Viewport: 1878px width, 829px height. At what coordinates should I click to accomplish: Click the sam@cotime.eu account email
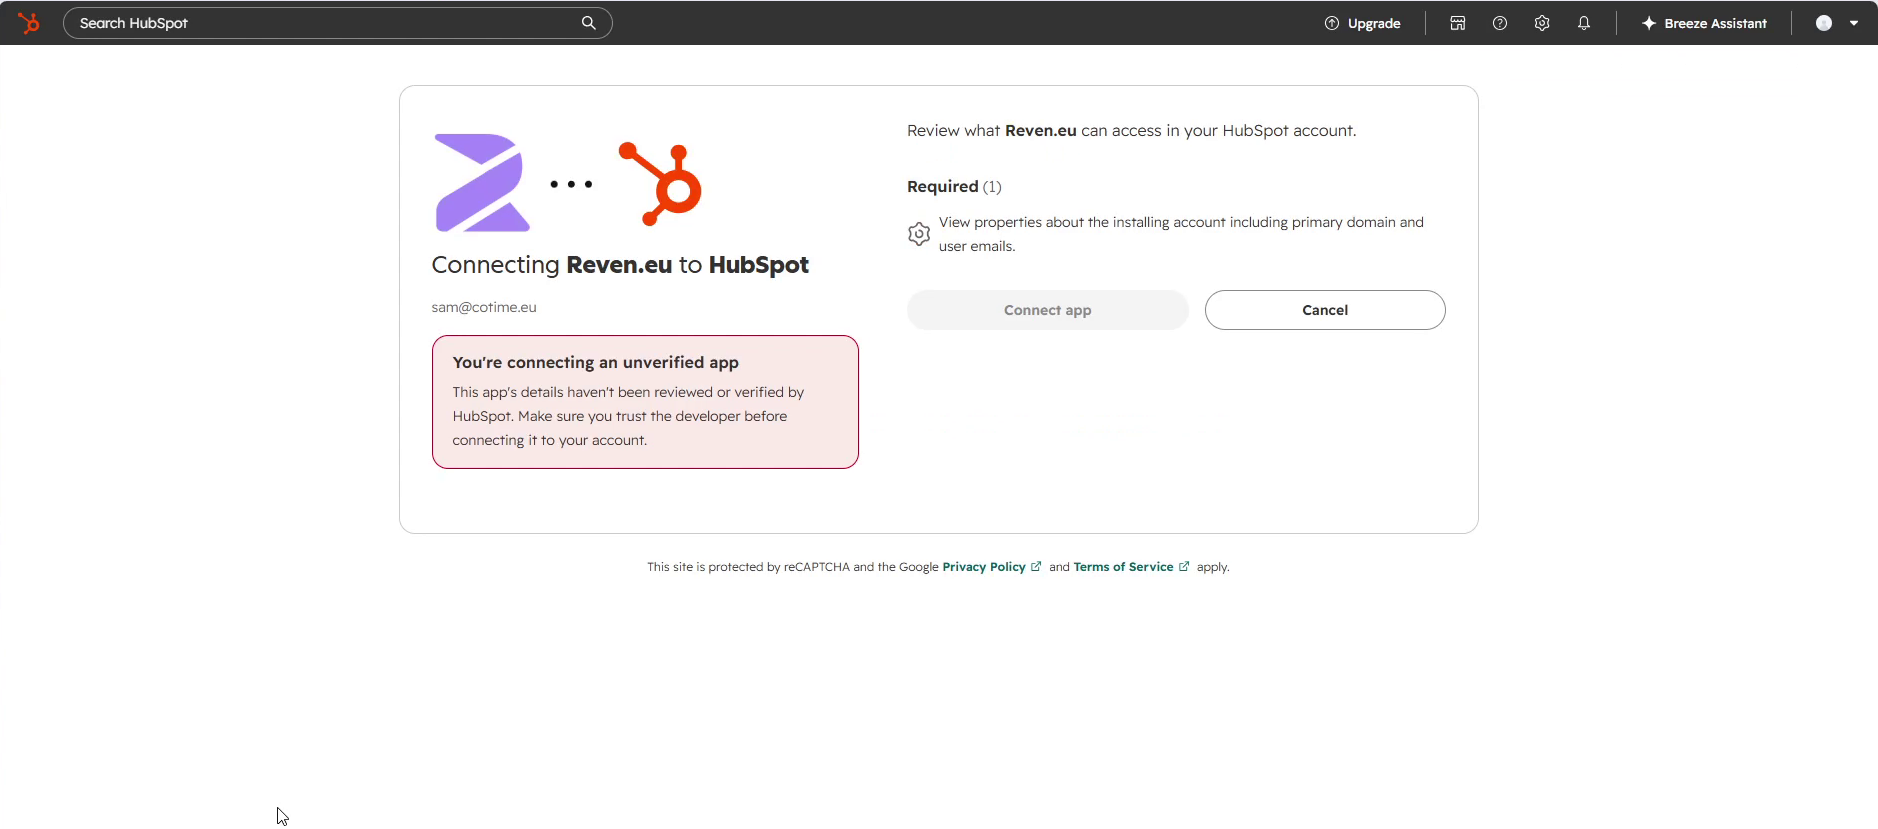pyautogui.click(x=484, y=307)
